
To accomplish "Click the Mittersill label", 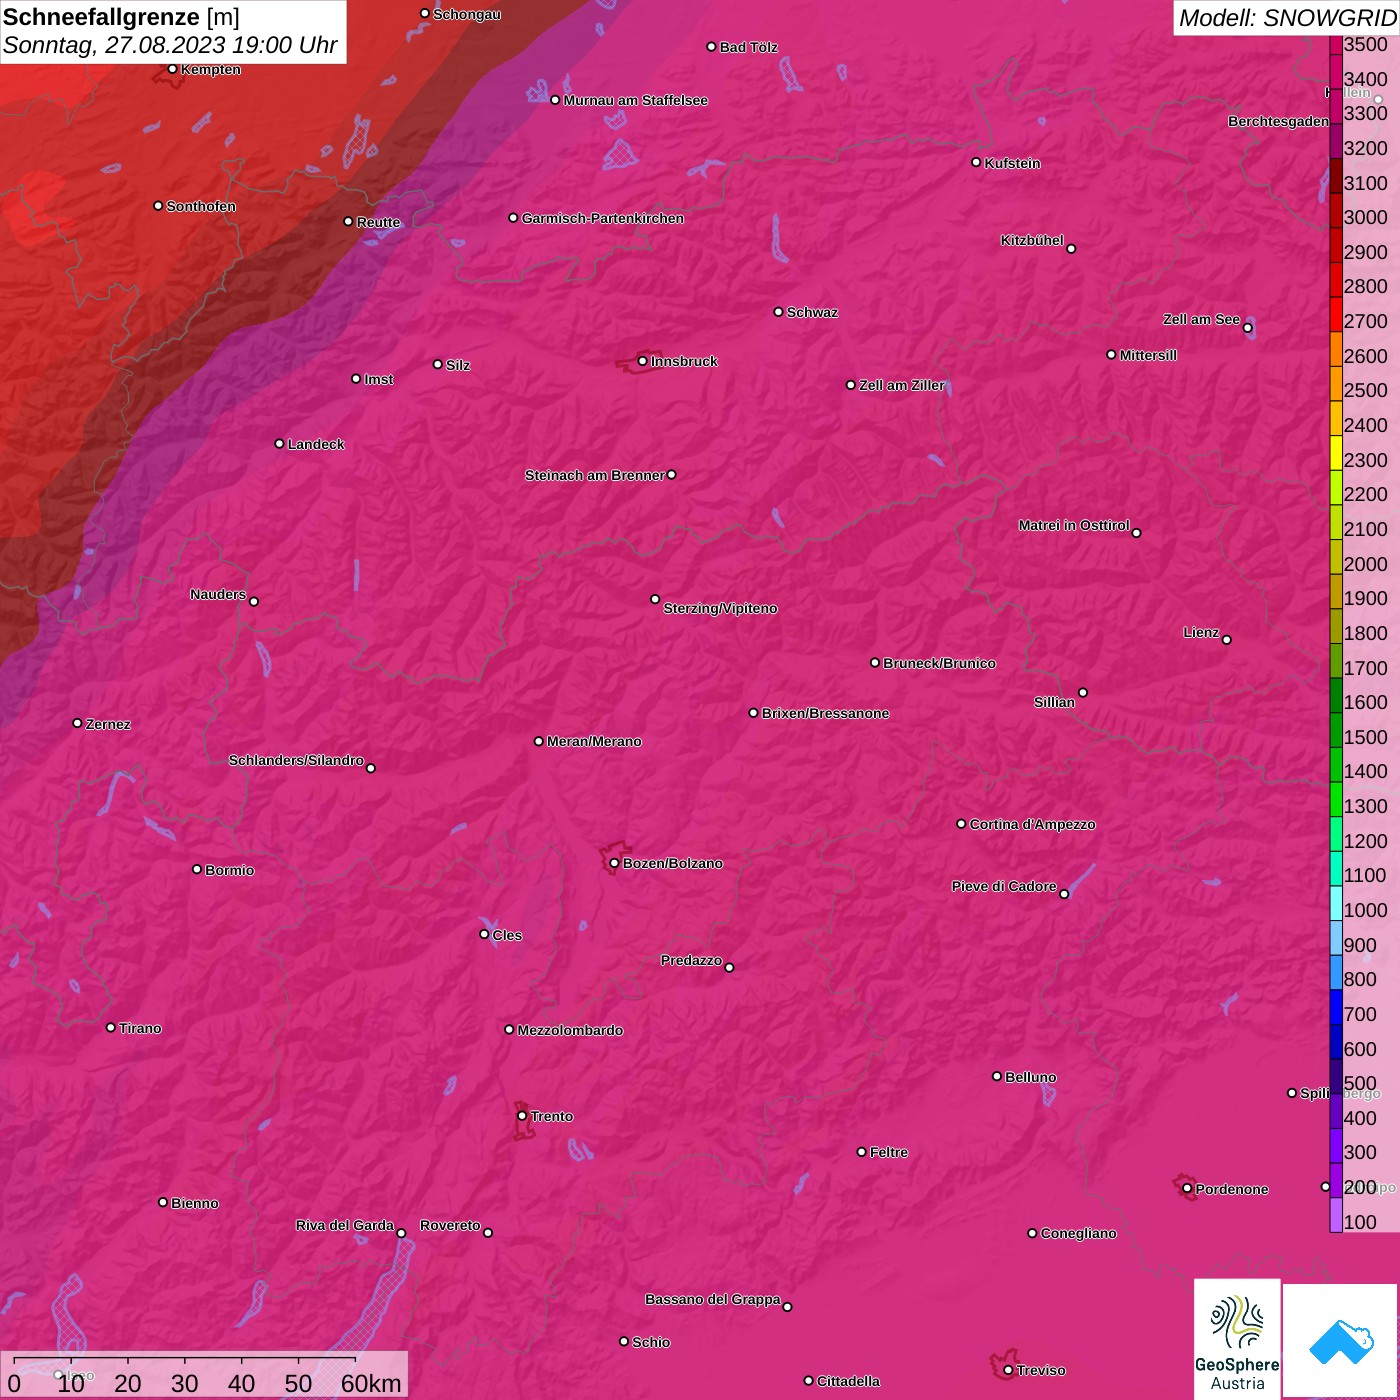I will click(x=1148, y=355).
